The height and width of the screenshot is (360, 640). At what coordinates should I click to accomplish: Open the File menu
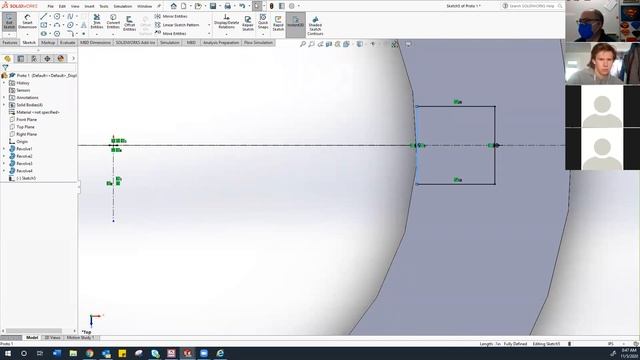[x=51, y=6]
